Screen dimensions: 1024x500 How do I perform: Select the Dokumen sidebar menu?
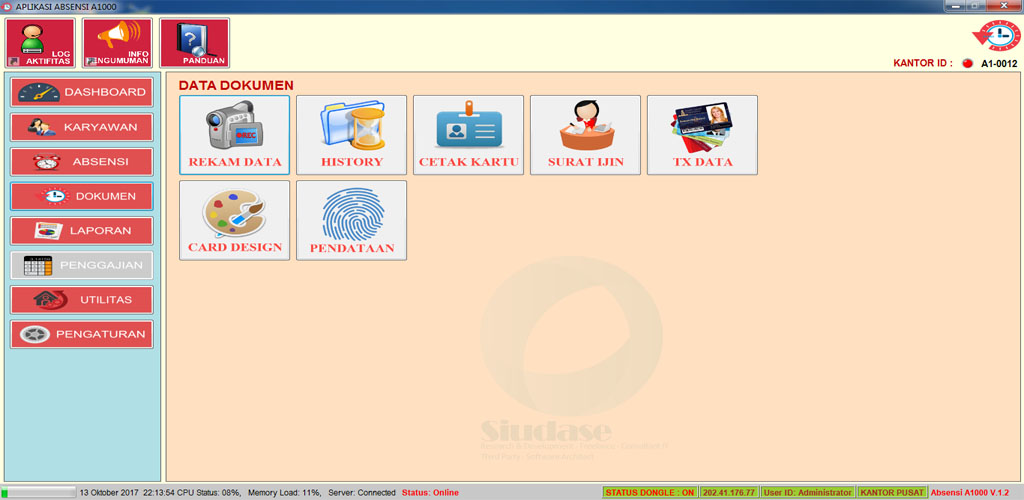(82, 196)
